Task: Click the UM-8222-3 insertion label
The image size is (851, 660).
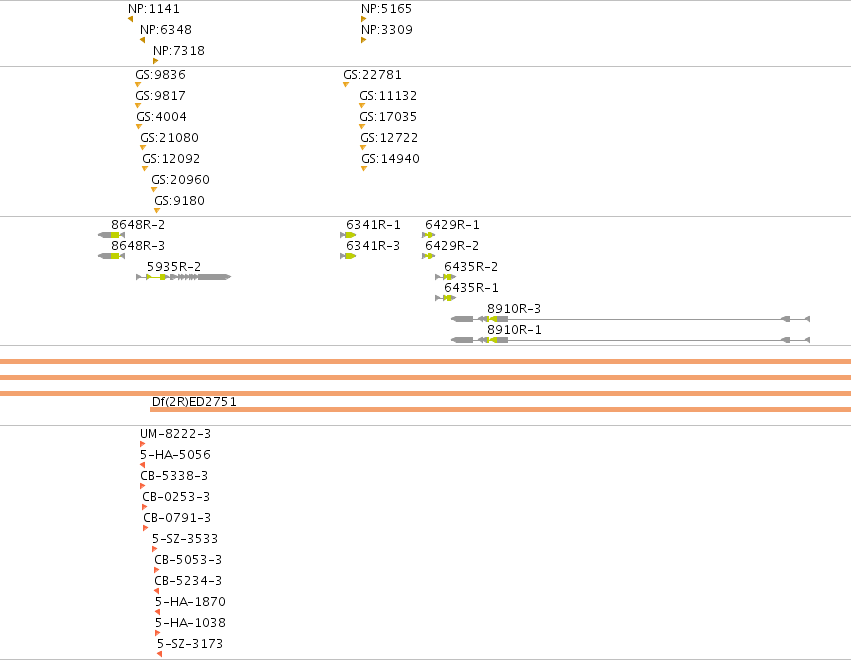Action: [x=175, y=434]
